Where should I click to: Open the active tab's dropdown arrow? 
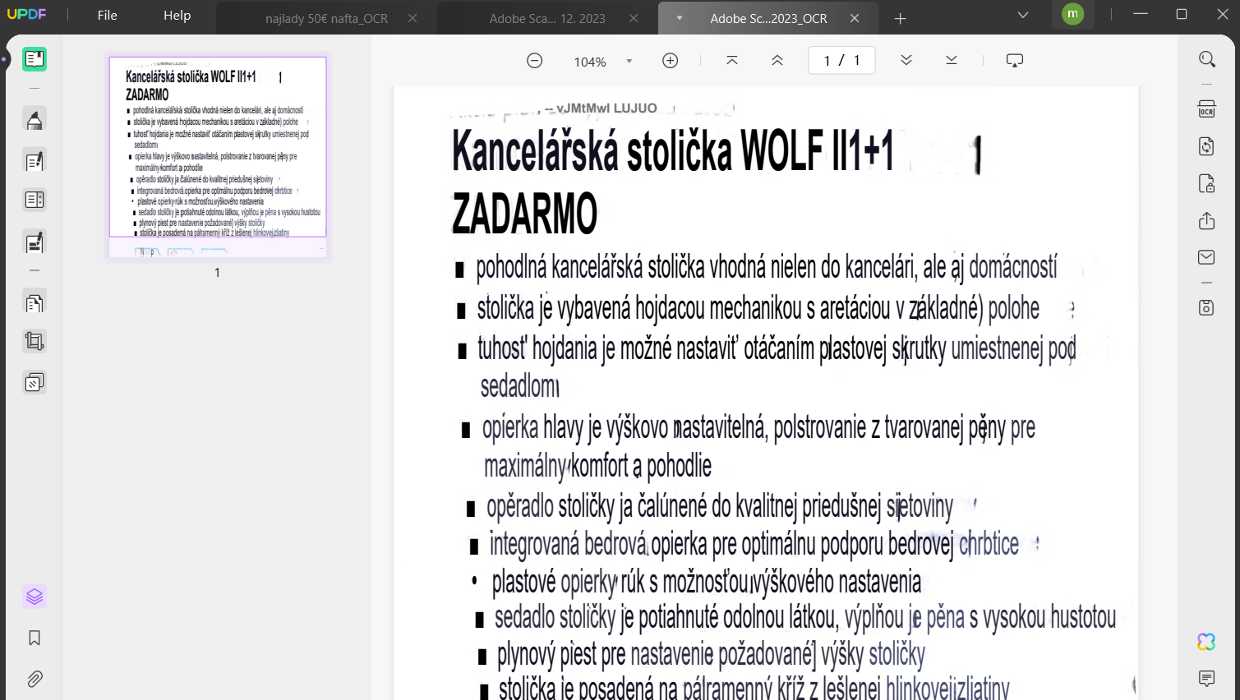click(679, 18)
